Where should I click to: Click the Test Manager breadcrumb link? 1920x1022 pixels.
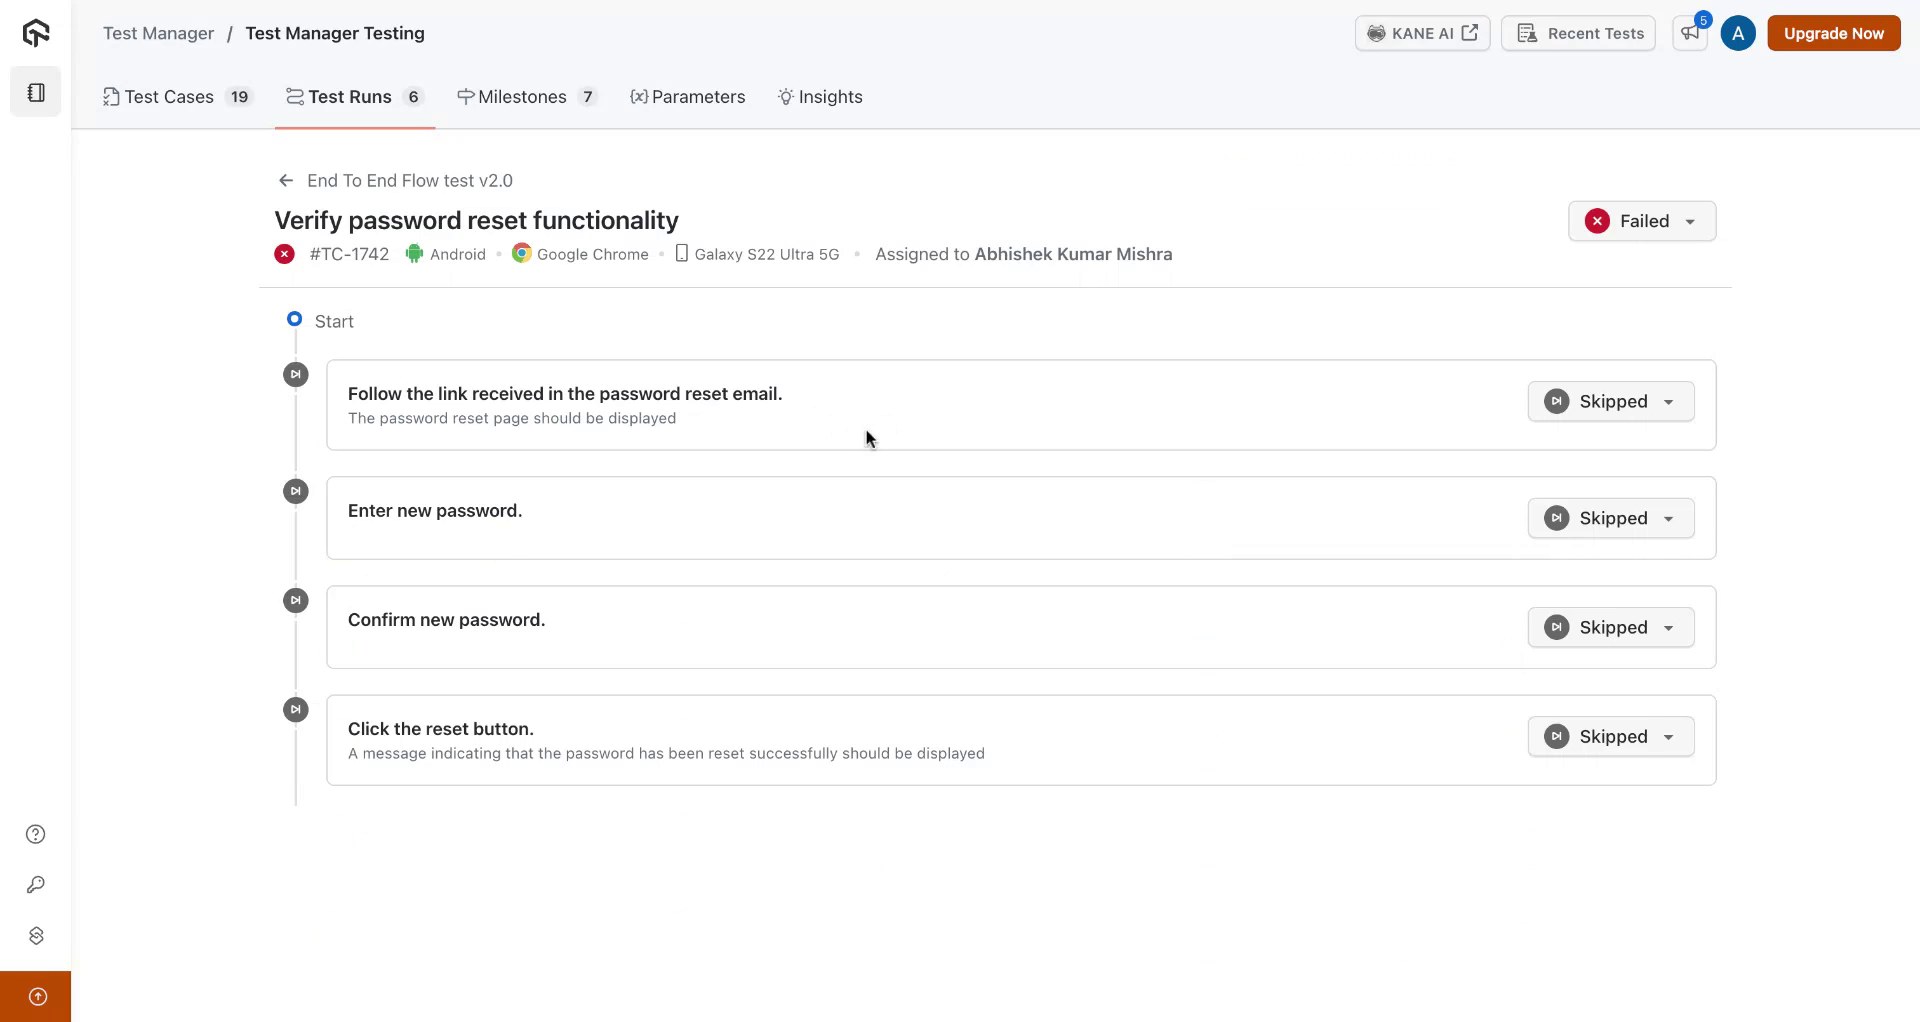[x=158, y=33]
